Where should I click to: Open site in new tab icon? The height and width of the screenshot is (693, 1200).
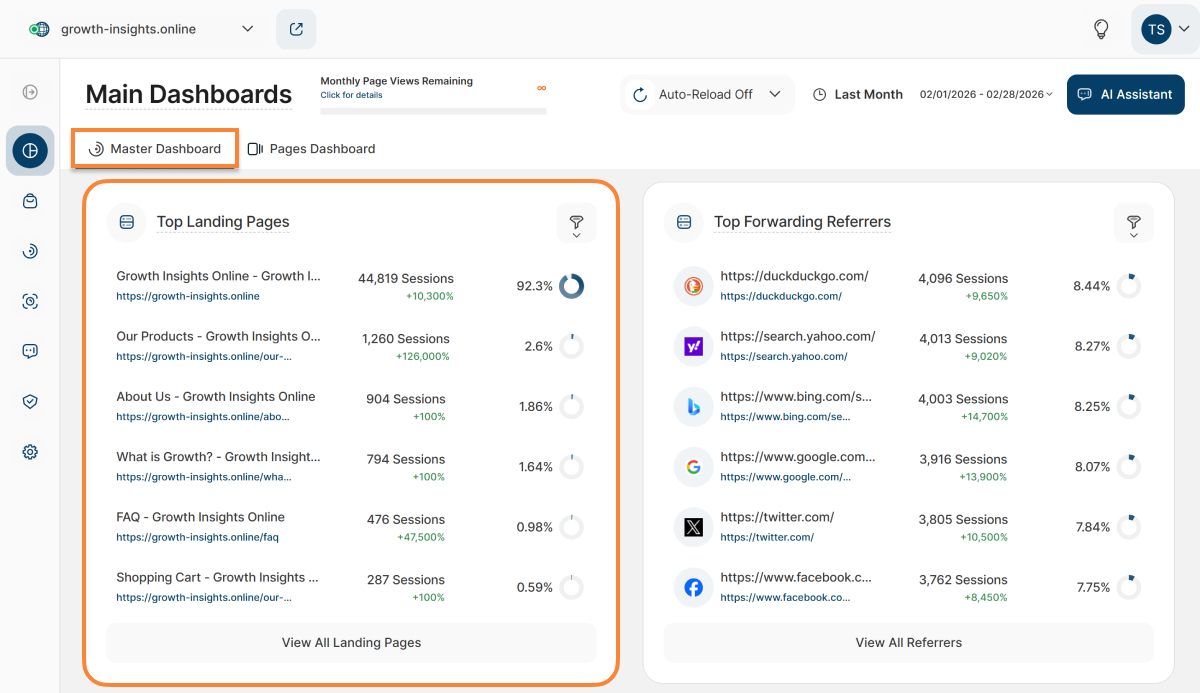[296, 29]
